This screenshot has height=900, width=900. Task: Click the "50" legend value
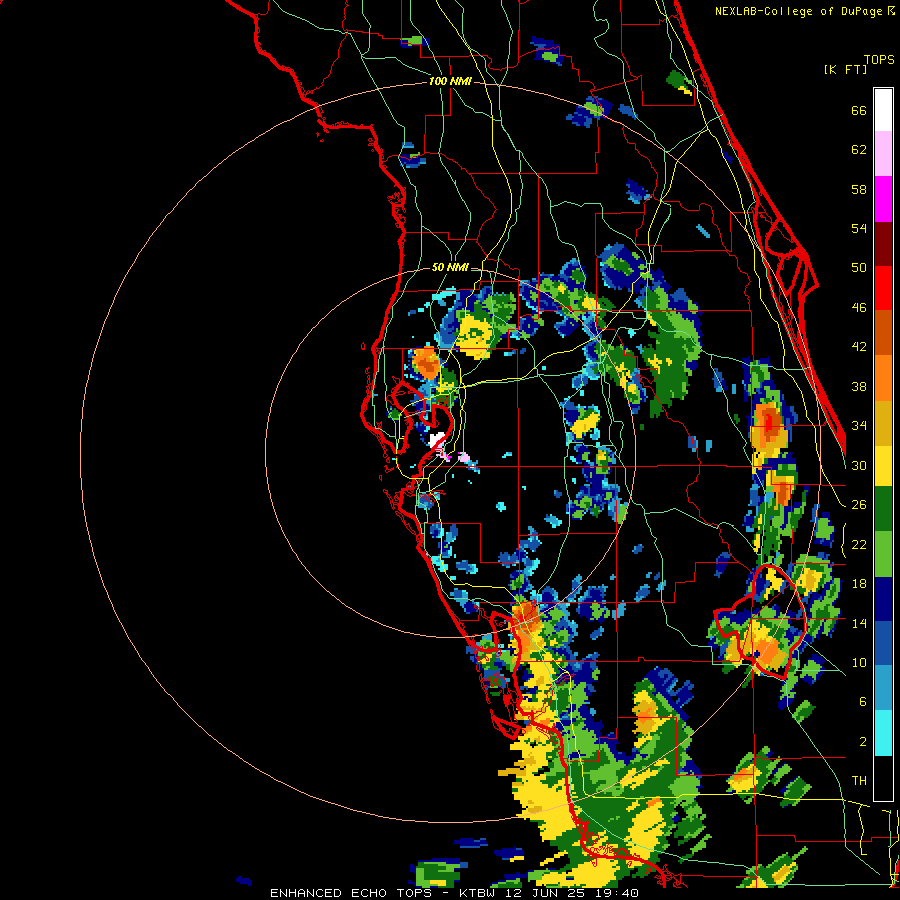[x=859, y=268]
